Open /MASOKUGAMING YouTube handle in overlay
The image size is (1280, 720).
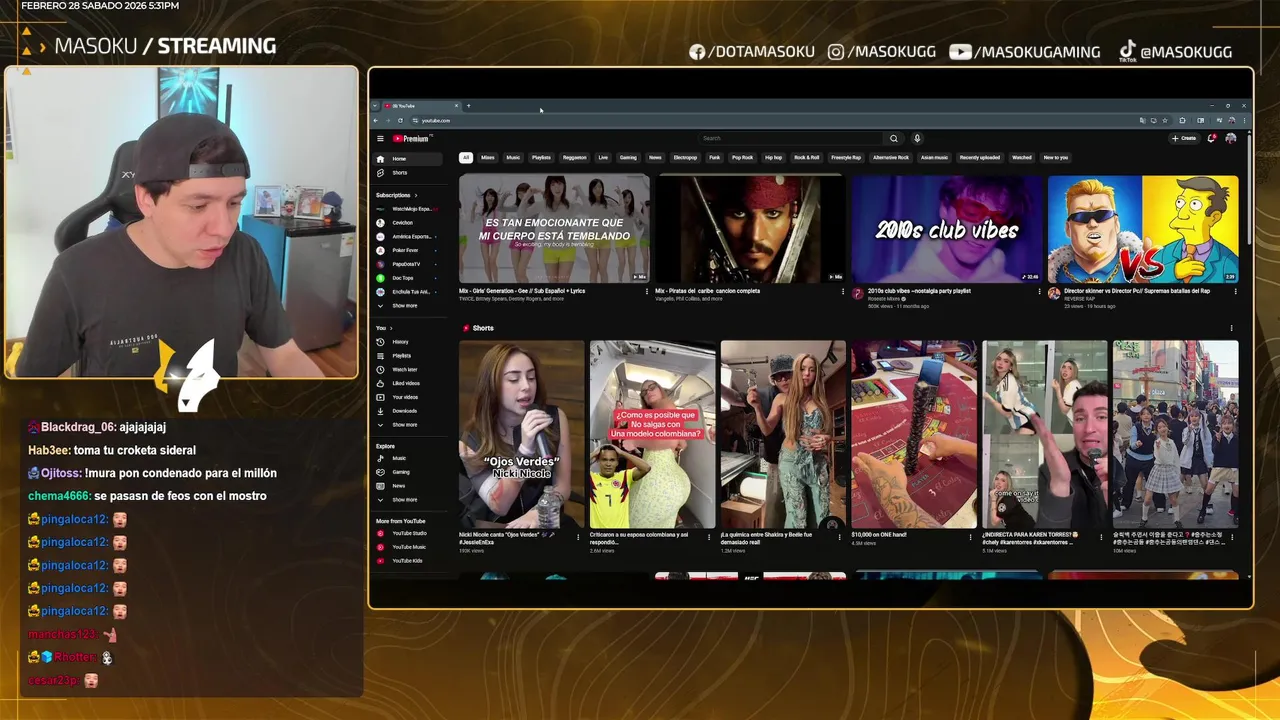(x=1025, y=52)
